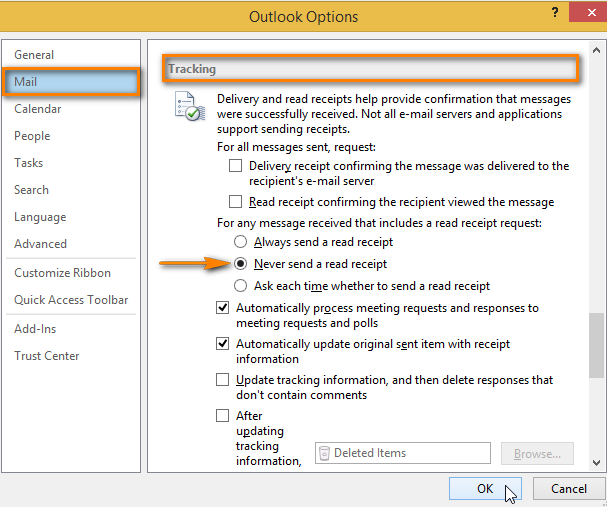The height and width of the screenshot is (507, 607).
Task: Open Customize Ribbon settings
Action: (62, 273)
